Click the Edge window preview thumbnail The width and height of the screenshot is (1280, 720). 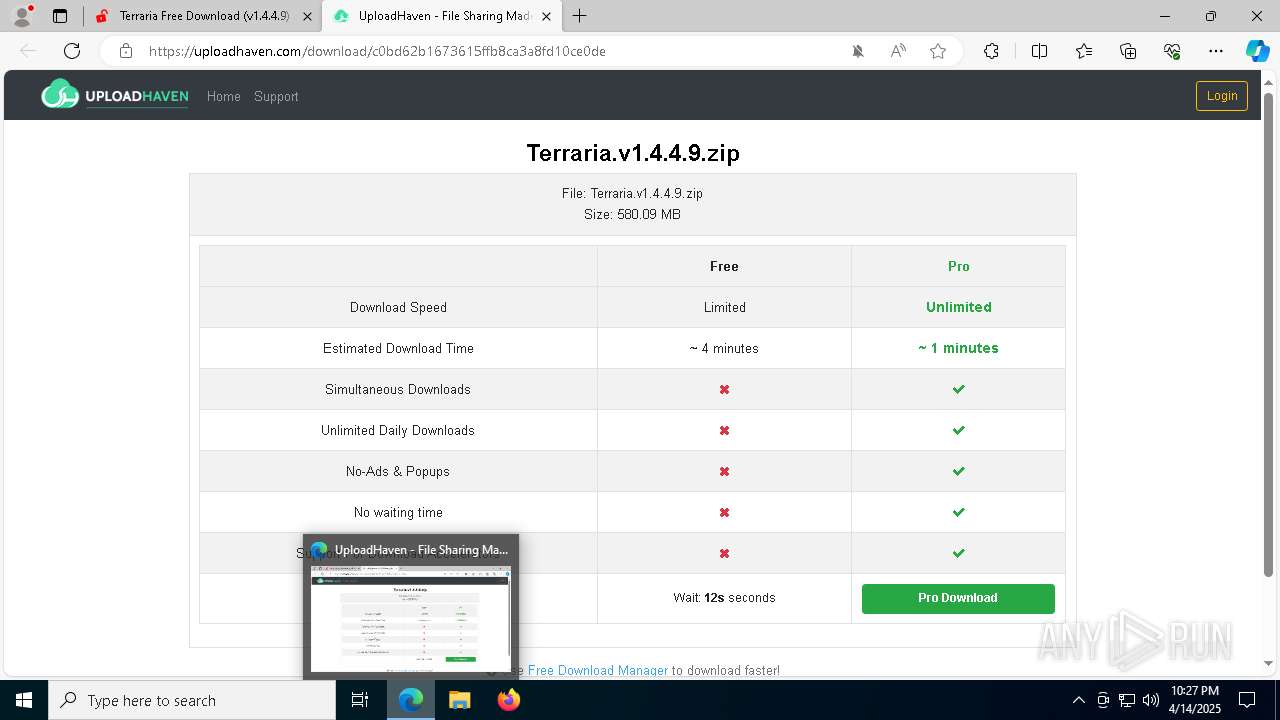pyautogui.click(x=411, y=619)
